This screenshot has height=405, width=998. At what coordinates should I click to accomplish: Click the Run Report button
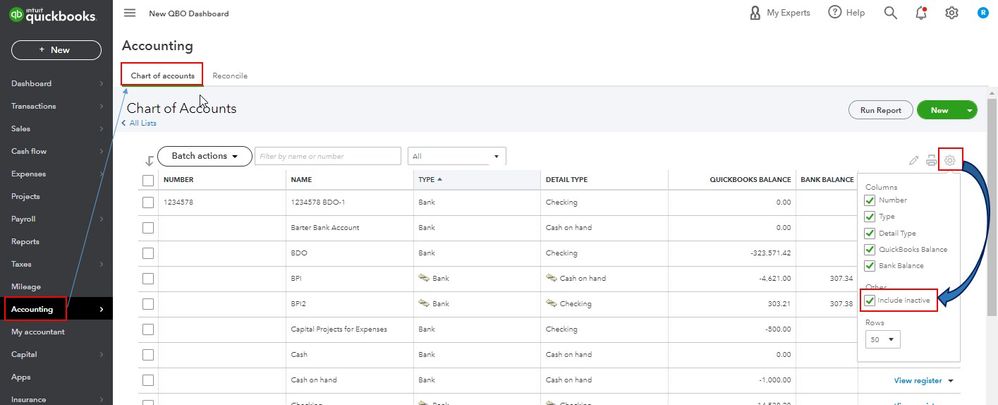point(879,110)
